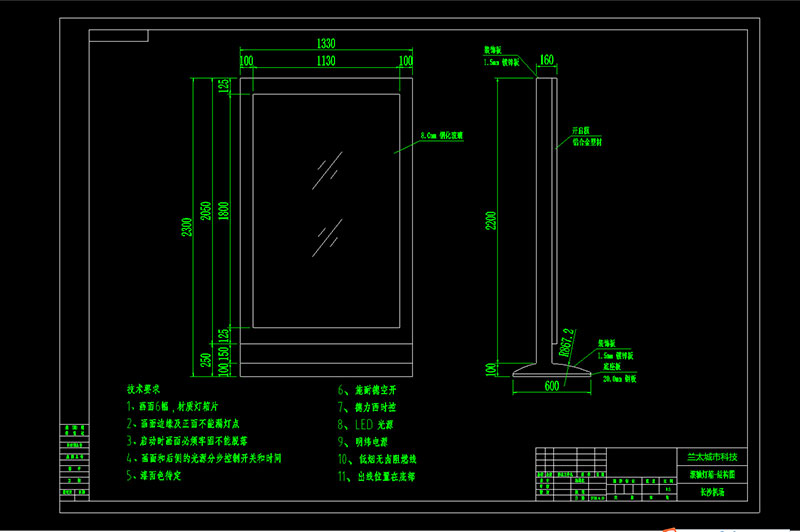The width and height of the screenshot is (800, 532).
Task: Select the 600 base width dimension
Action: point(551,386)
